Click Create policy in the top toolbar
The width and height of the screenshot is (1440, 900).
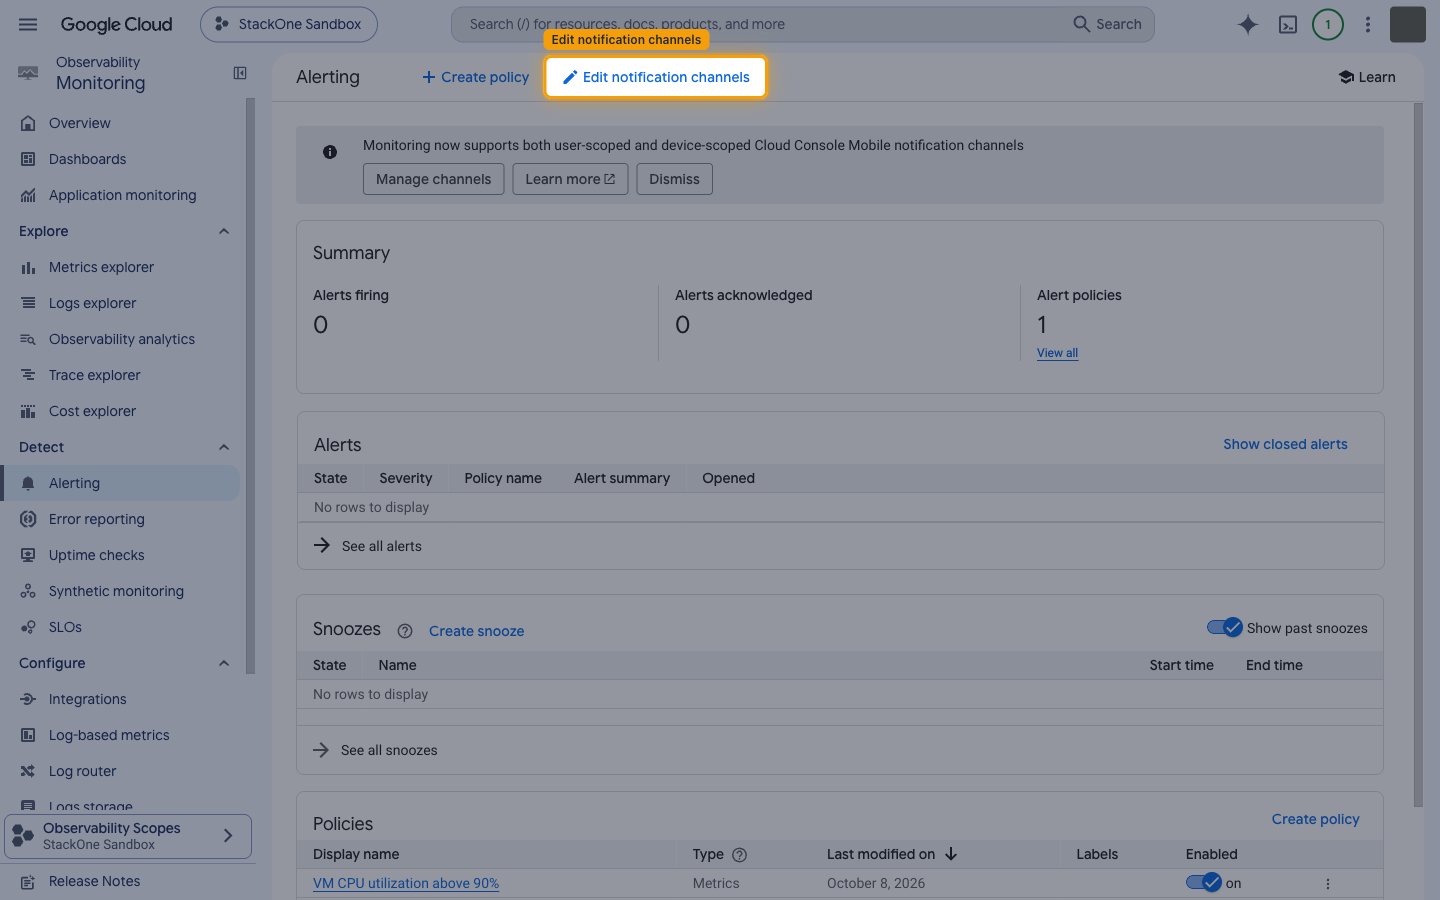475,77
